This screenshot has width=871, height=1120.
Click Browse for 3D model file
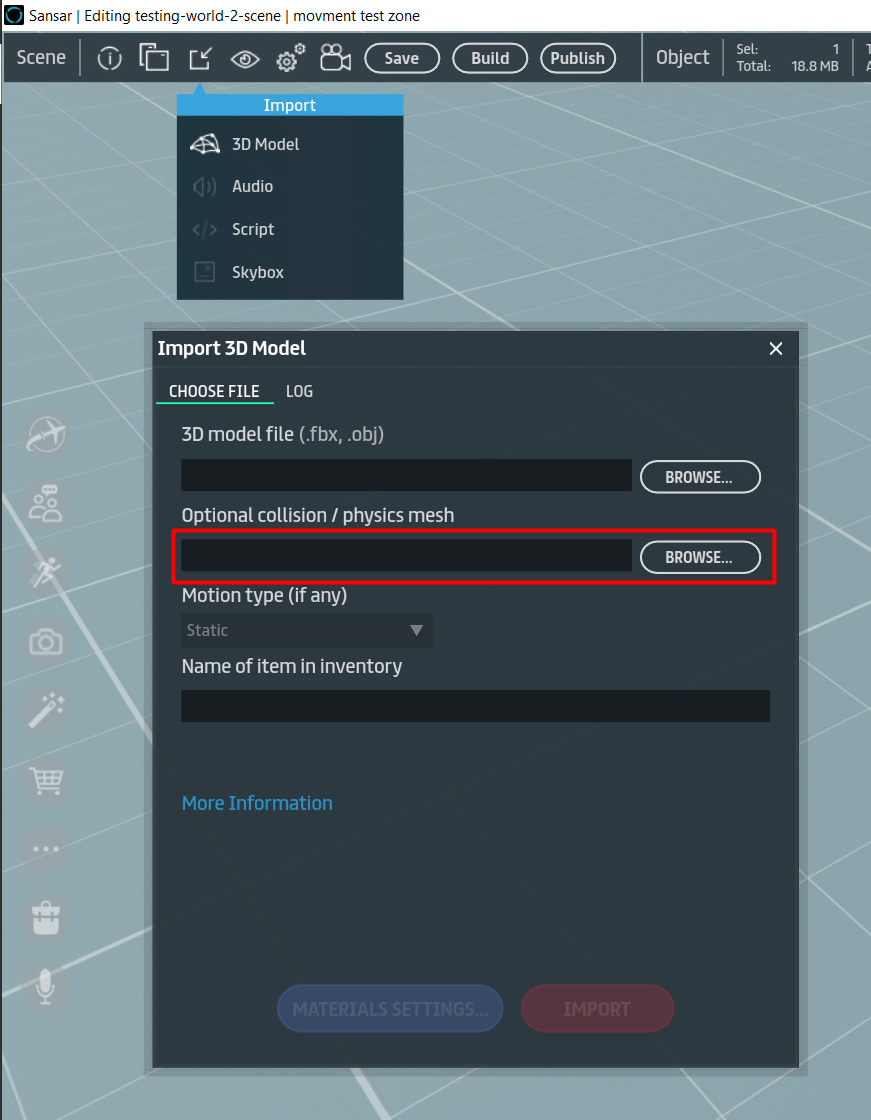[699, 478]
